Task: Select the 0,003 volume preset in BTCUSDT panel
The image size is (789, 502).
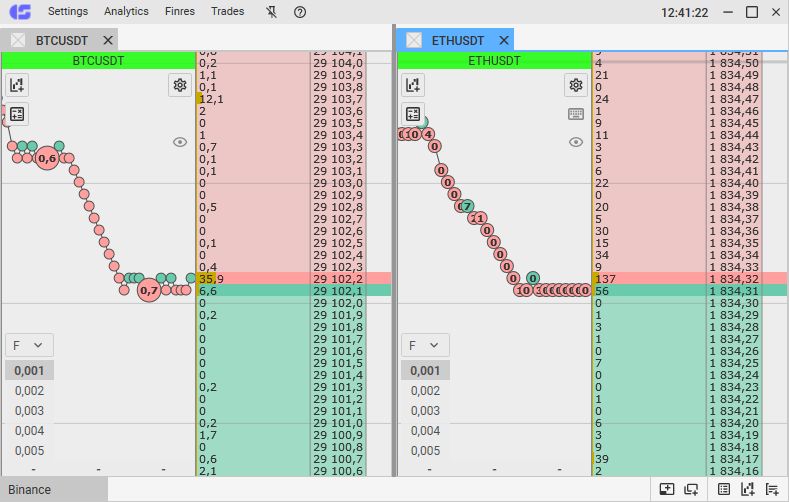Action: pos(29,411)
